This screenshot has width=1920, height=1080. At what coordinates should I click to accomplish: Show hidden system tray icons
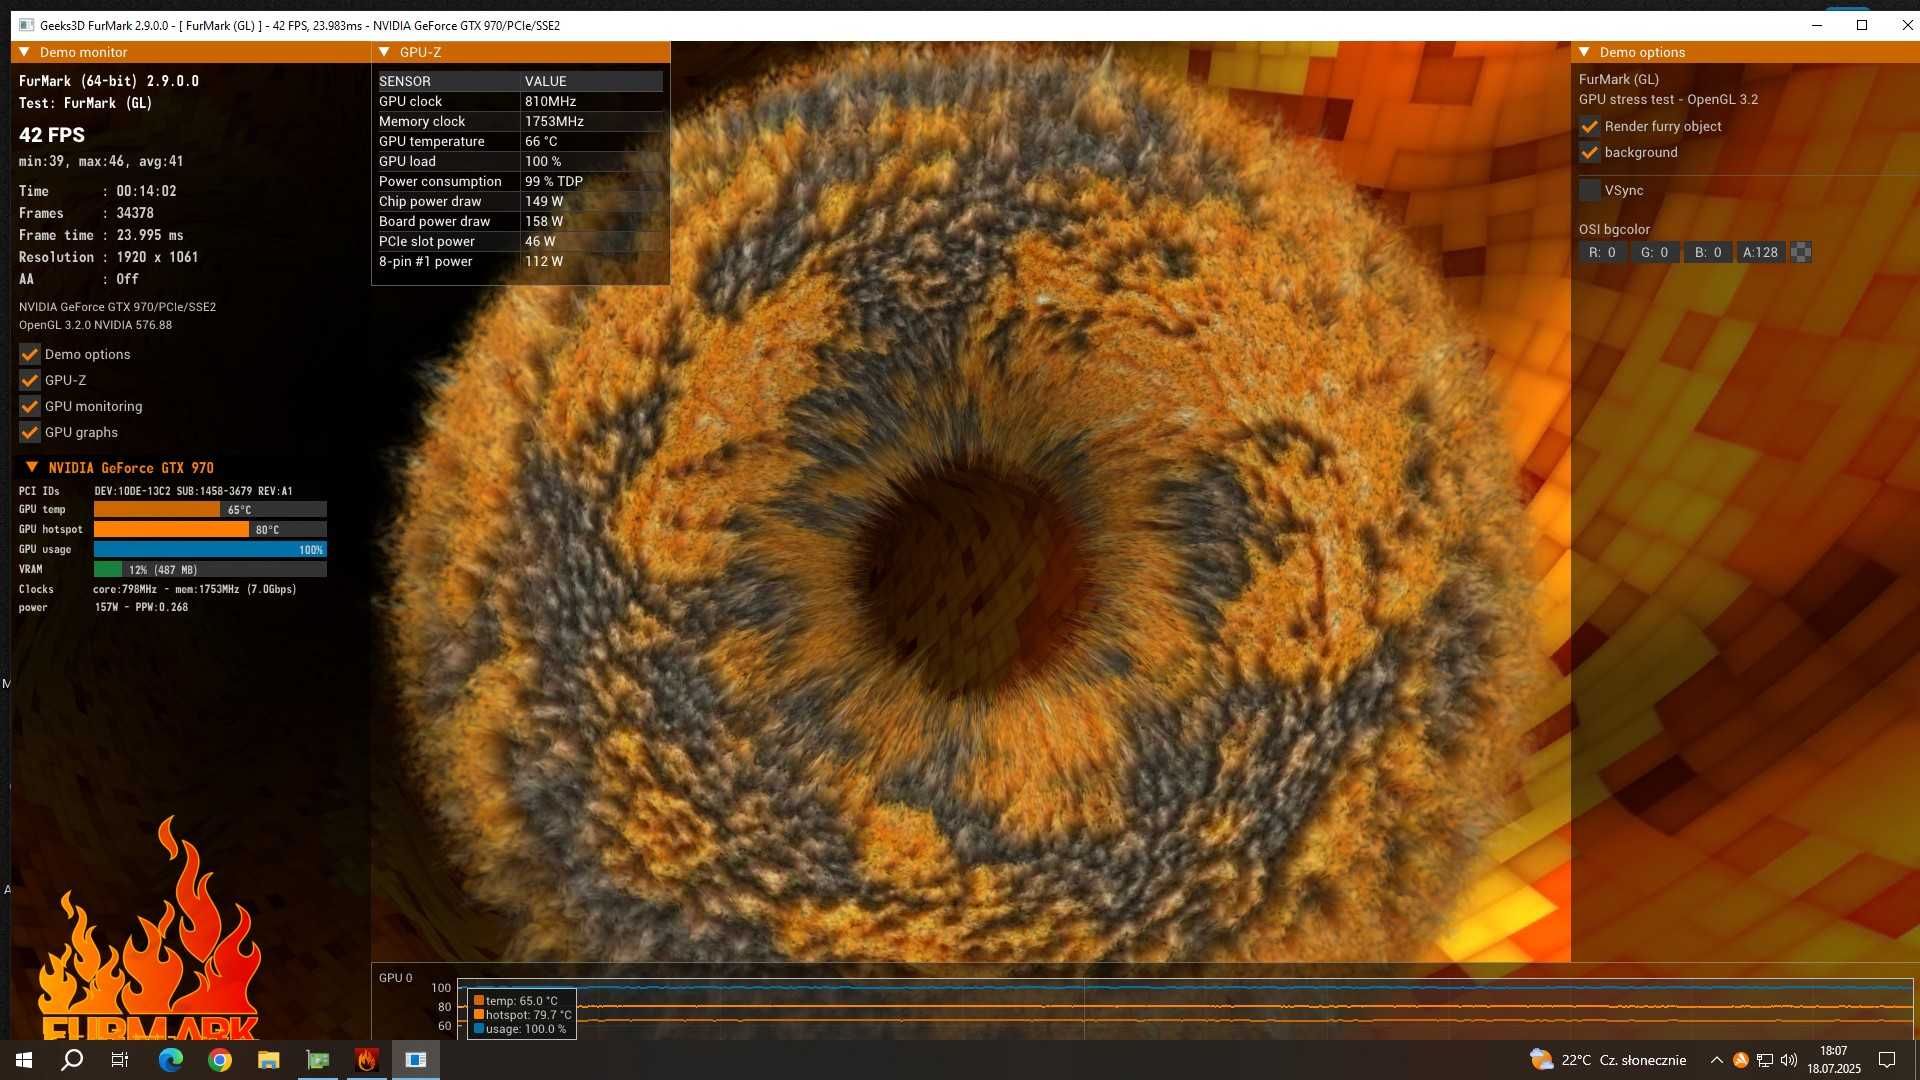coord(1717,1060)
